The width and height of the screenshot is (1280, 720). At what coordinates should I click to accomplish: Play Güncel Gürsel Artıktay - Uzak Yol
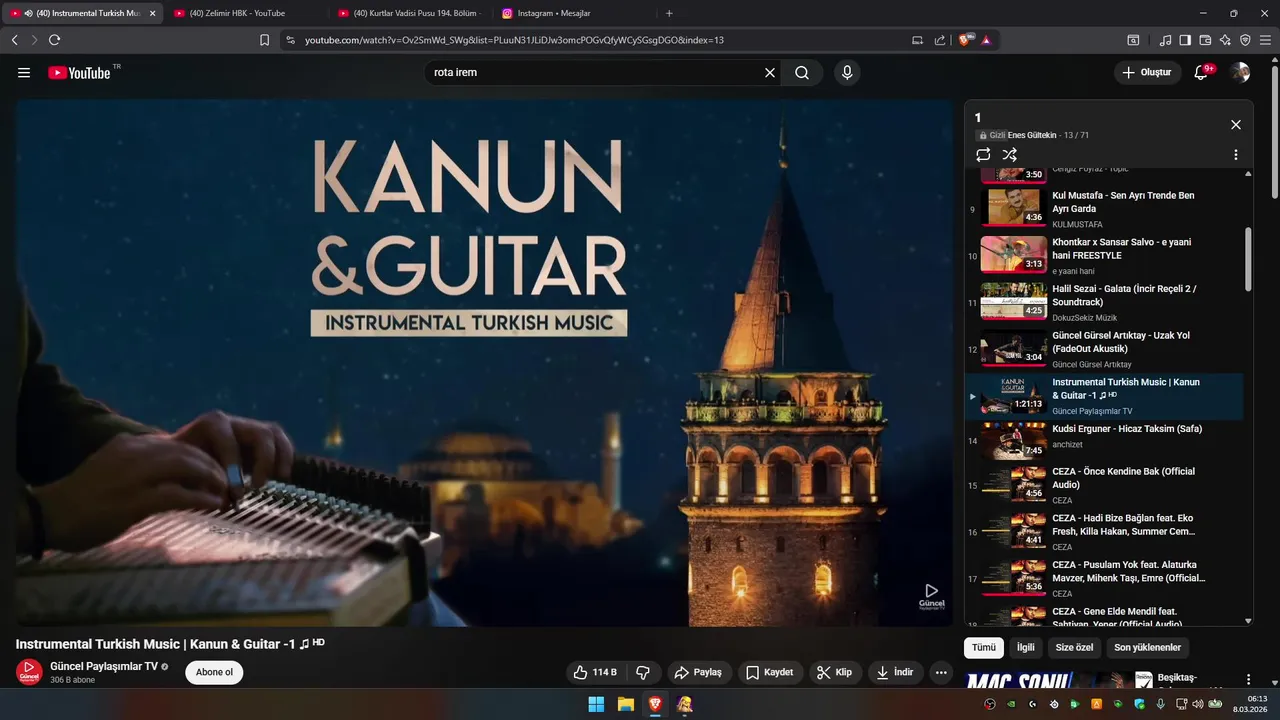pos(1104,349)
